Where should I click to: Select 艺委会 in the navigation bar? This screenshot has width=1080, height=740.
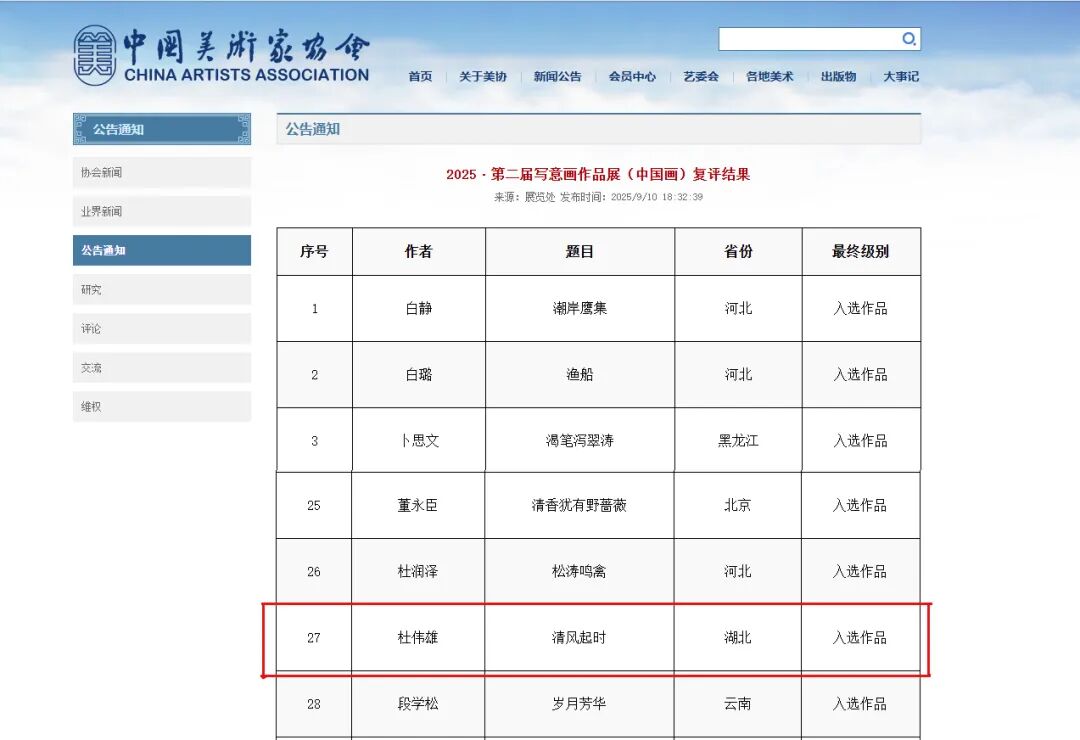(x=701, y=77)
